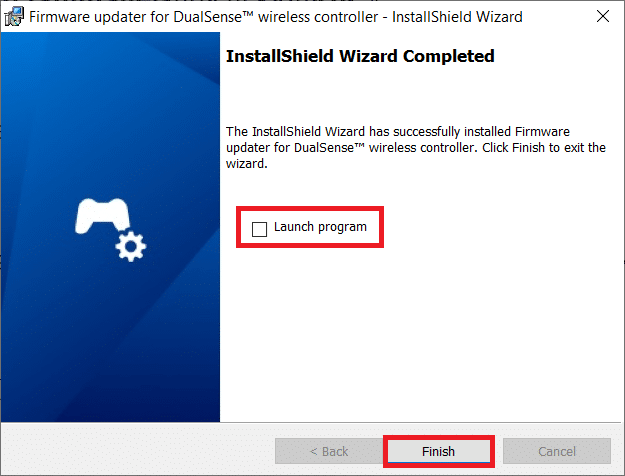Finish the installation wizard
Viewport: 625px width, 476px height.
[x=438, y=451]
